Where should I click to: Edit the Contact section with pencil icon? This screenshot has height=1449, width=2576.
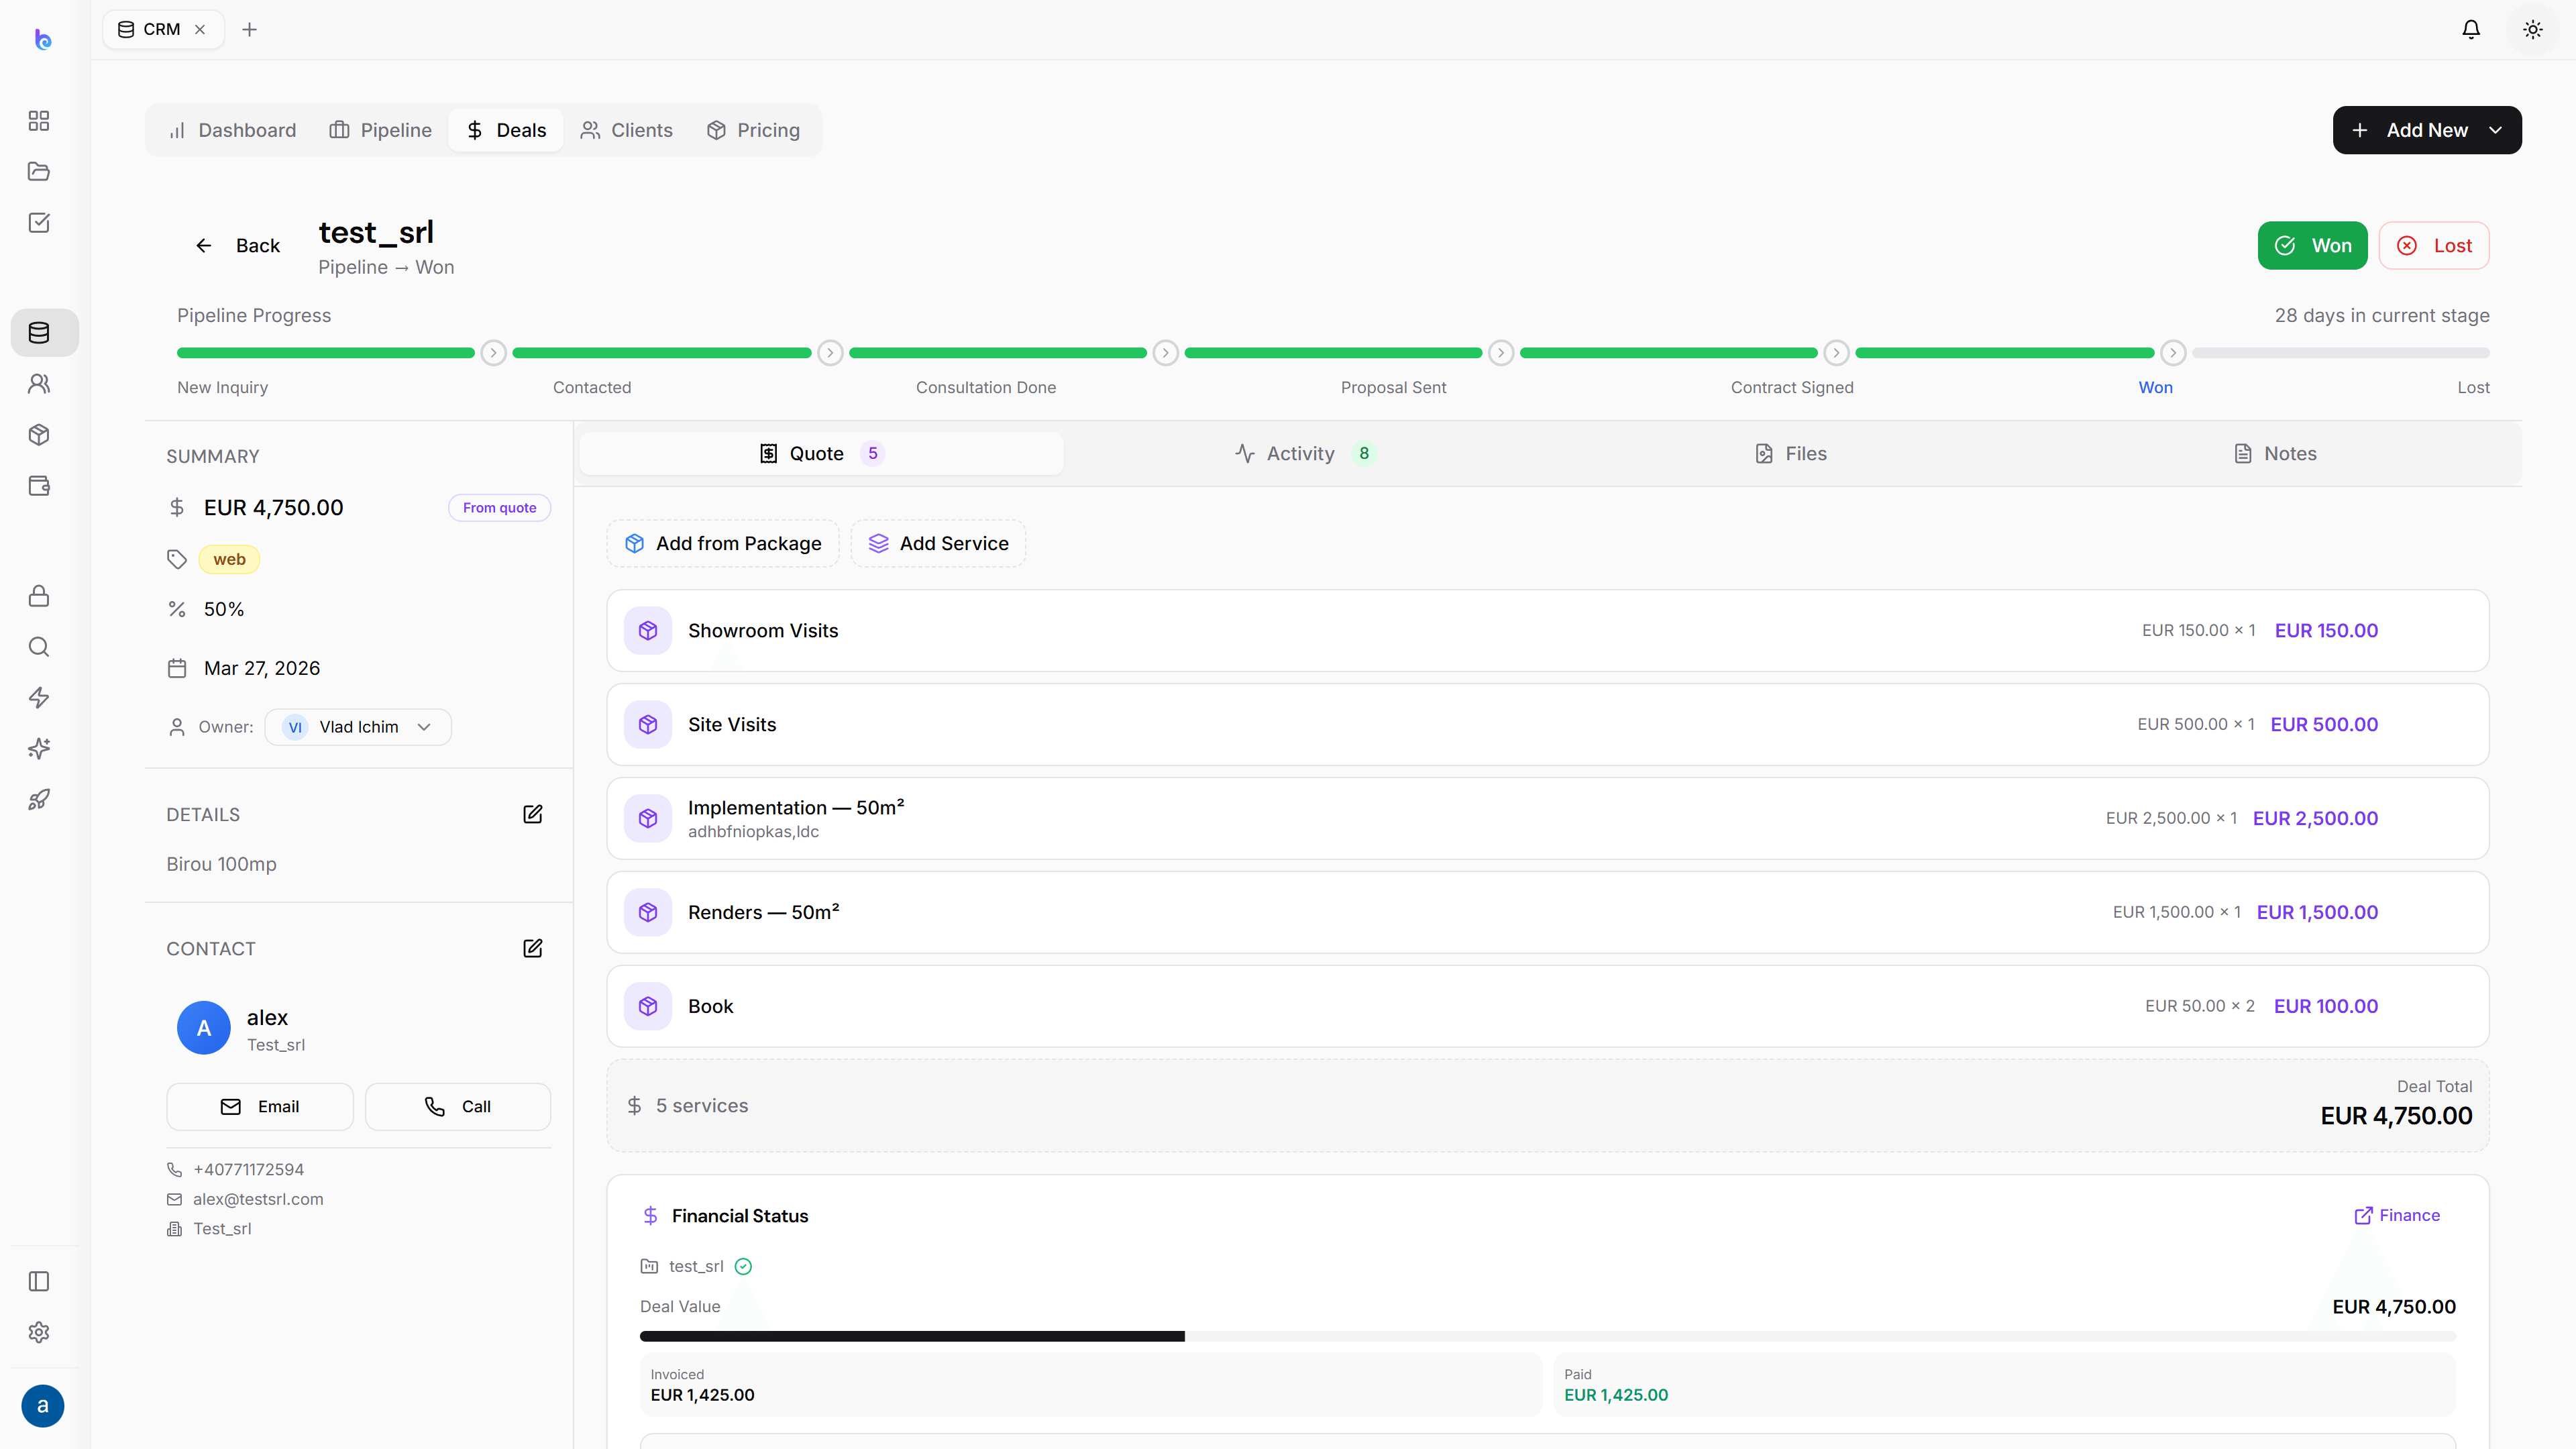533,948
